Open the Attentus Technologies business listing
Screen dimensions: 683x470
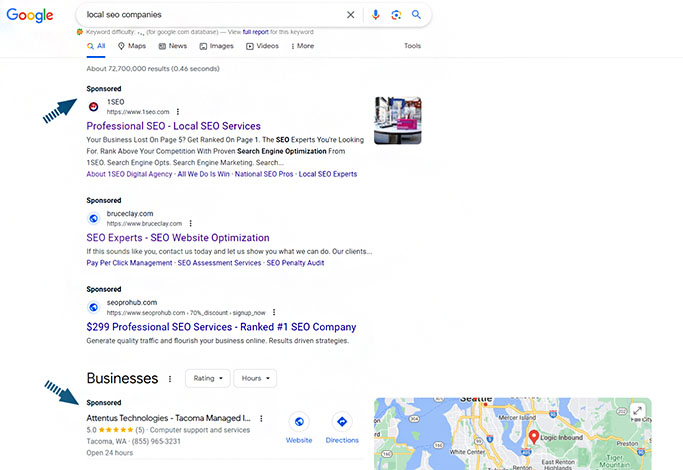169,418
